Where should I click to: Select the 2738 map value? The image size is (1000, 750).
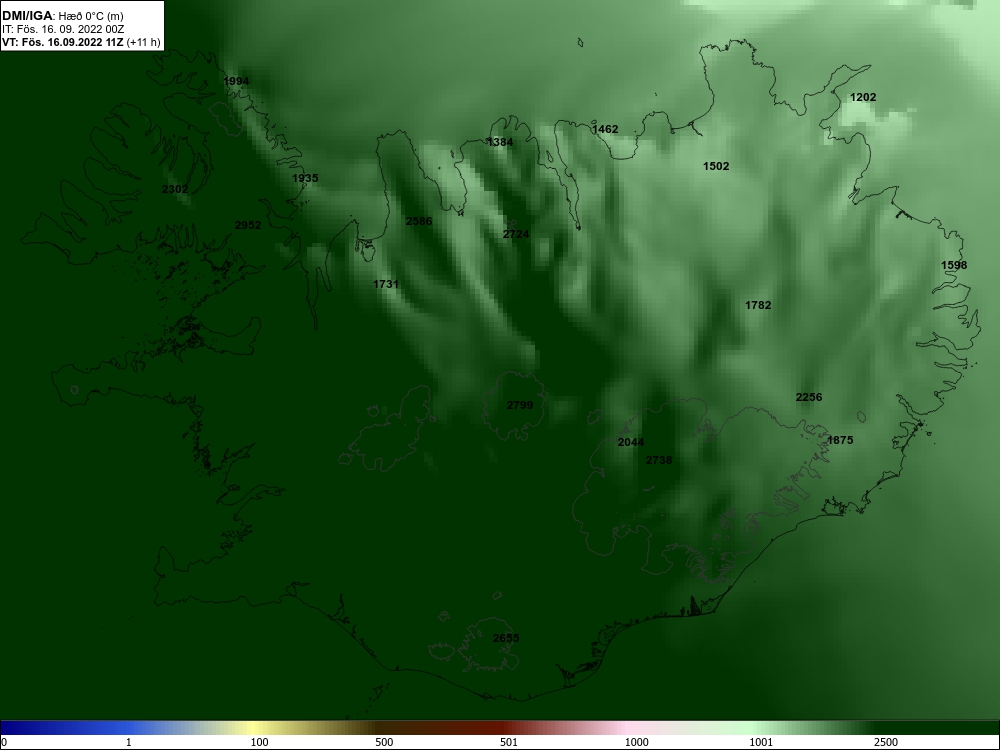(x=659, y=460)
